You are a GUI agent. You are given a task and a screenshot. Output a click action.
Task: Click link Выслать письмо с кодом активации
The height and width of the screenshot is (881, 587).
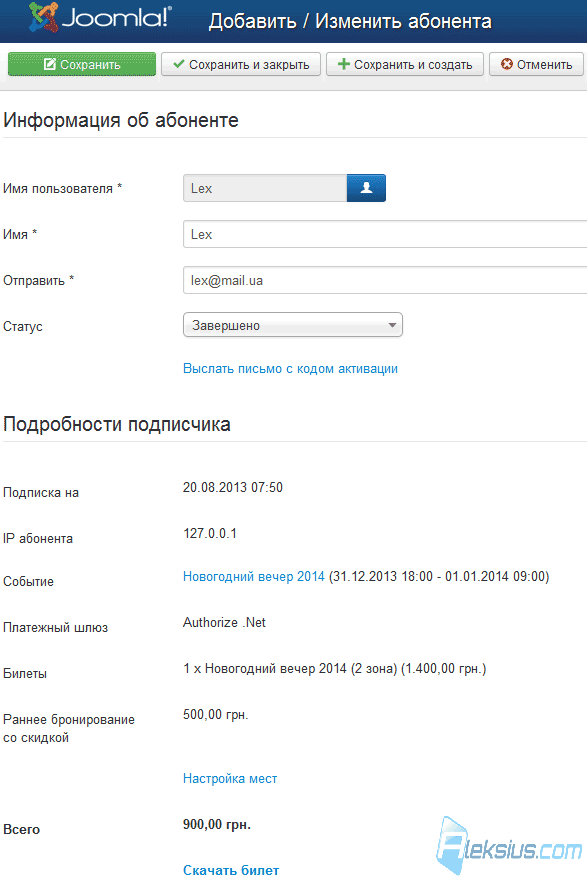click(x=290, y=369)
